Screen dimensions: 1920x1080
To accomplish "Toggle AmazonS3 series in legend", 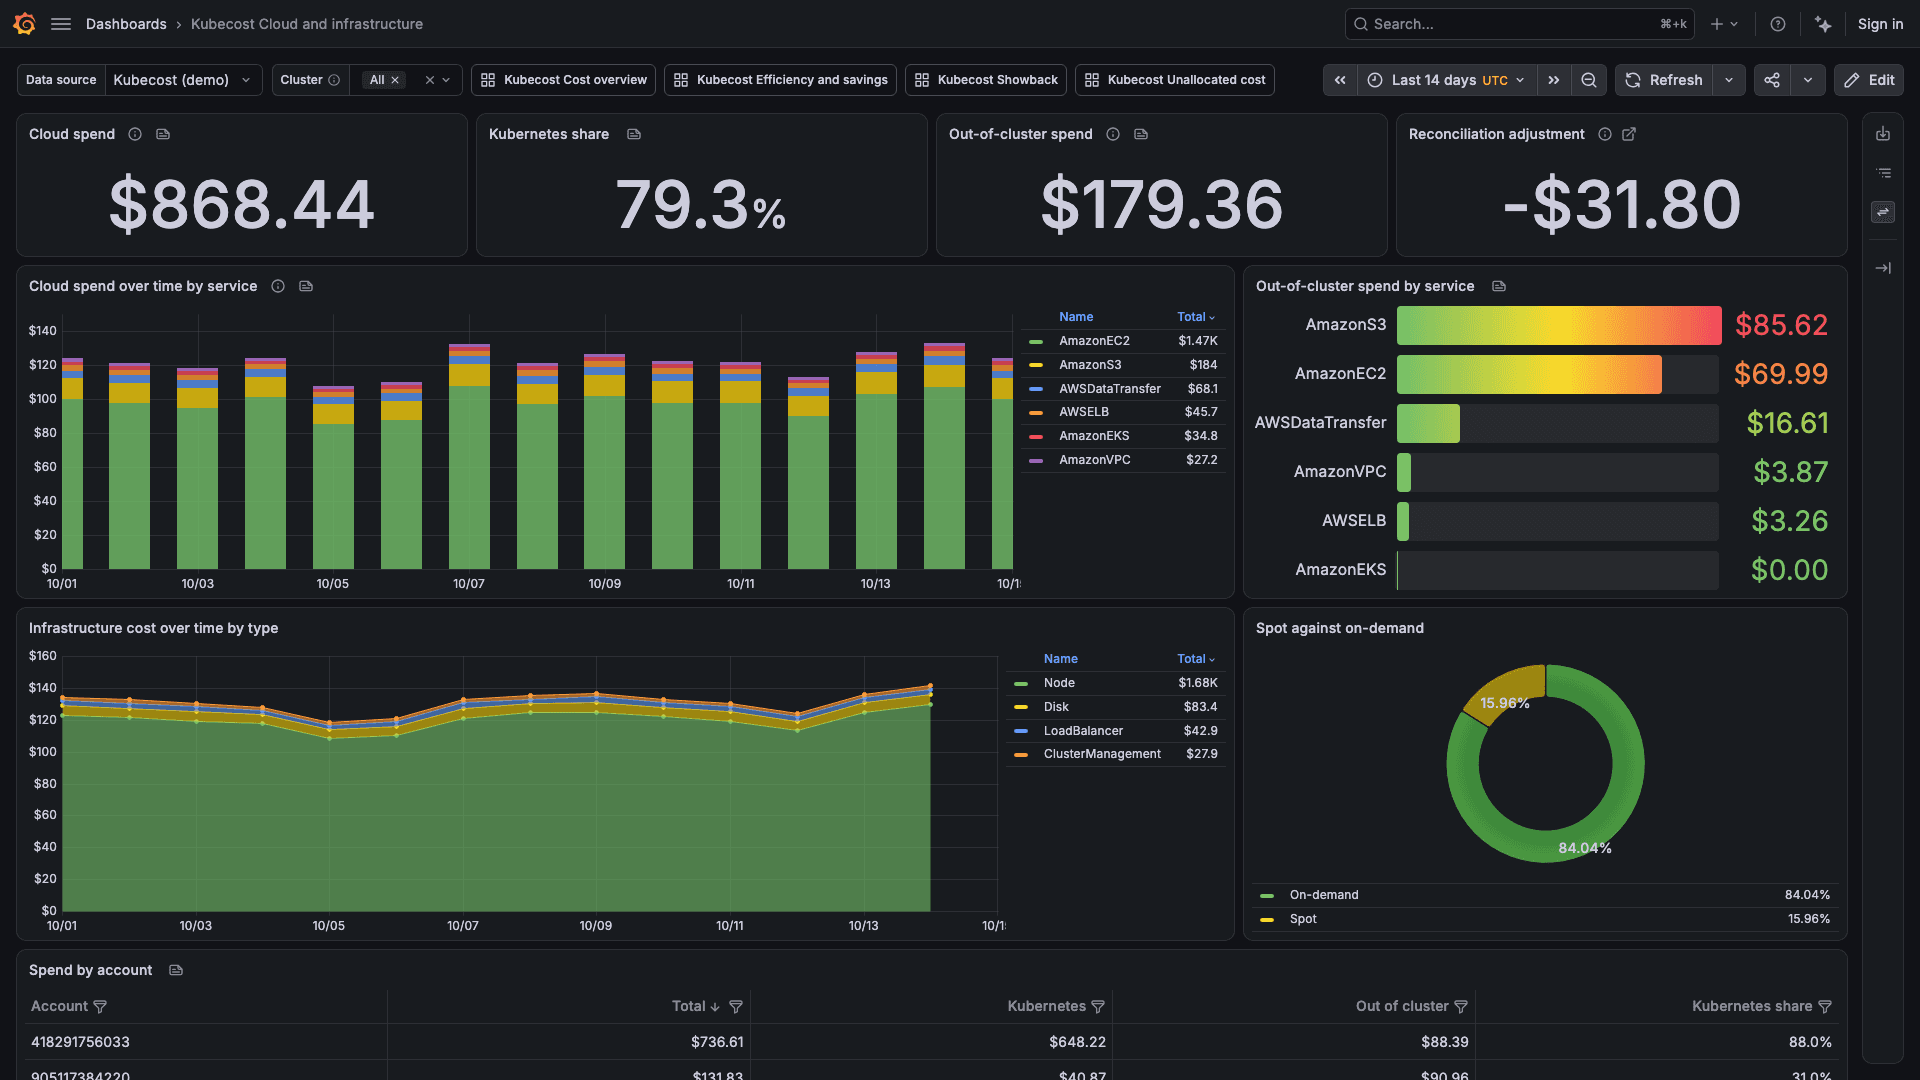I will (x=1090, y=365).
